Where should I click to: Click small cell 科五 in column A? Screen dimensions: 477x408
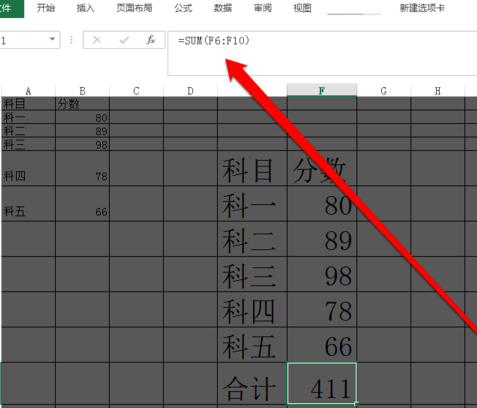[x=28, y=204]
